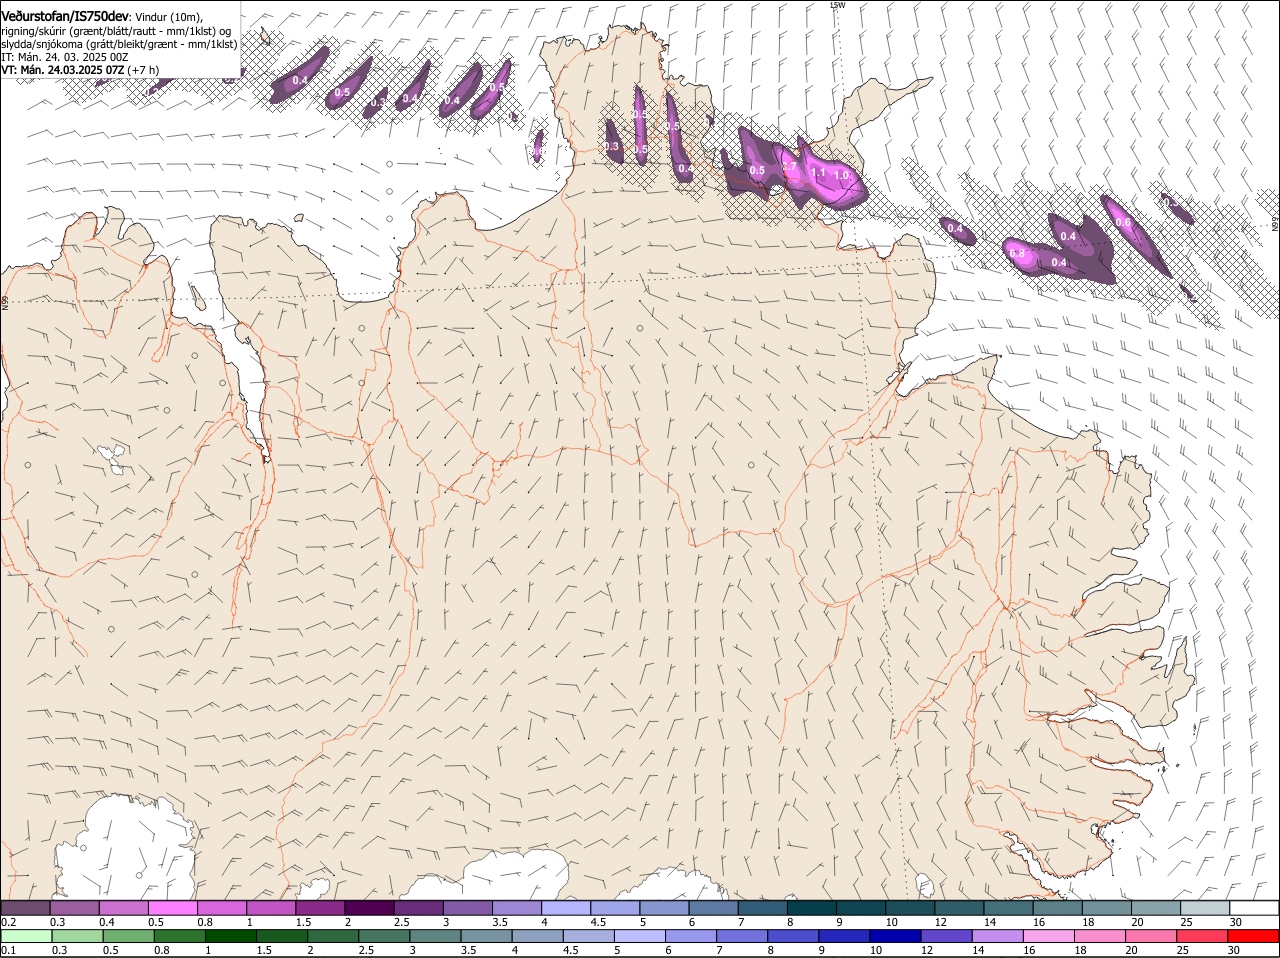Select the 'IT: Mán. 24. 03. 2025 00Z' line

[x=65, y=57]
